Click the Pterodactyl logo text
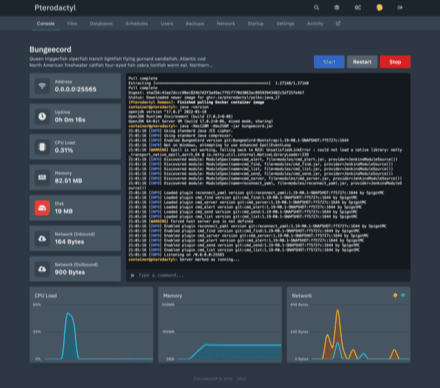This screenshot has height=388, width=440. (x=55, y=8)
